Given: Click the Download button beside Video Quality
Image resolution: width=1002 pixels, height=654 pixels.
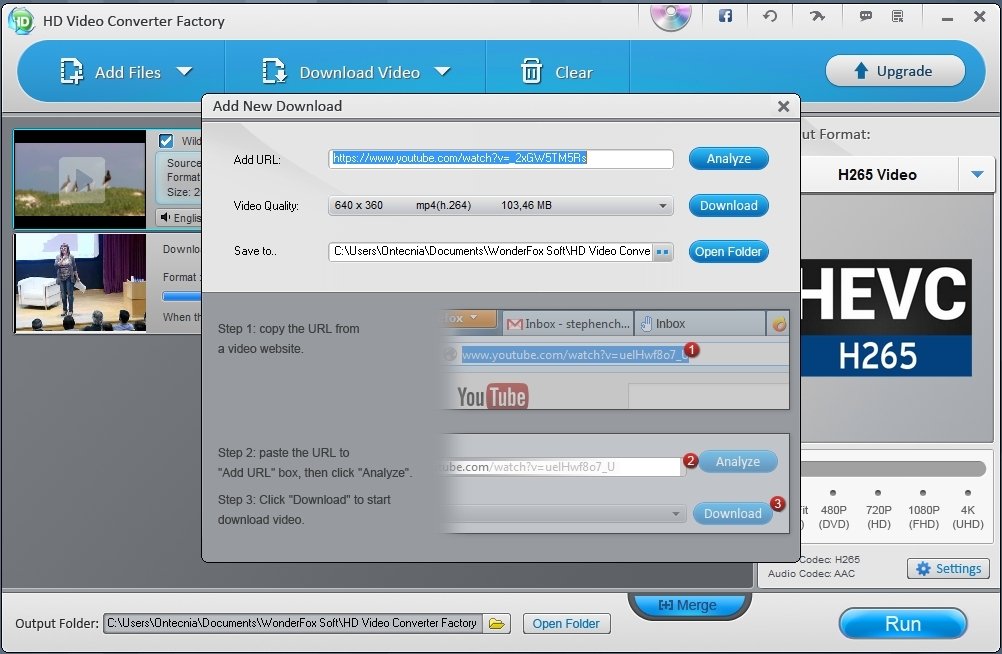Looking at the screenshot, I should coord(728,206).
